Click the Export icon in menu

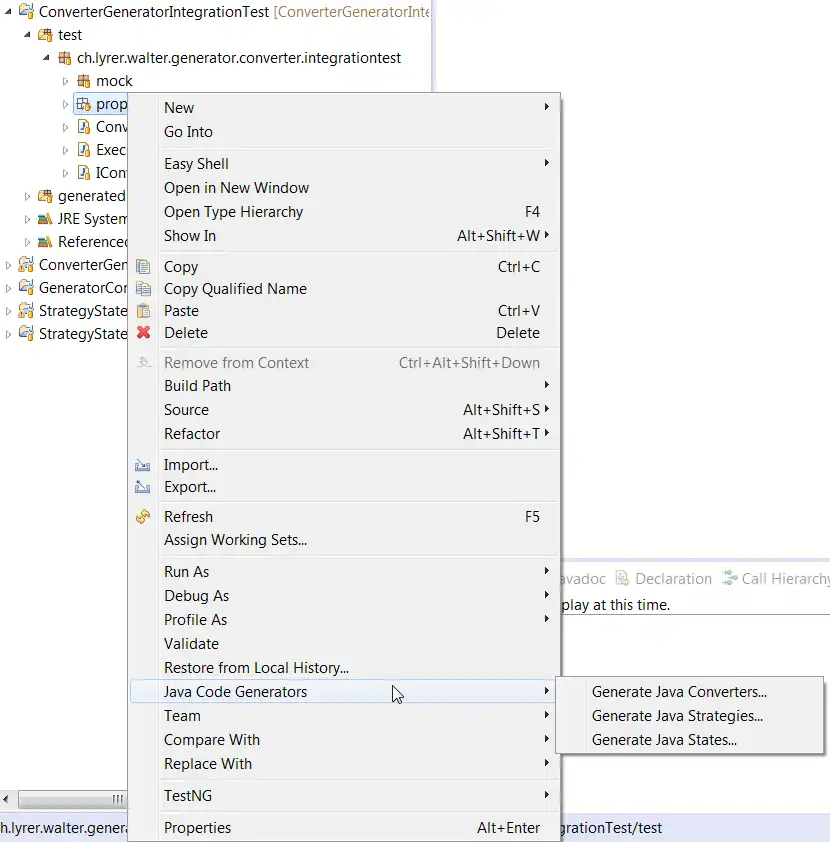pos(142,487)
